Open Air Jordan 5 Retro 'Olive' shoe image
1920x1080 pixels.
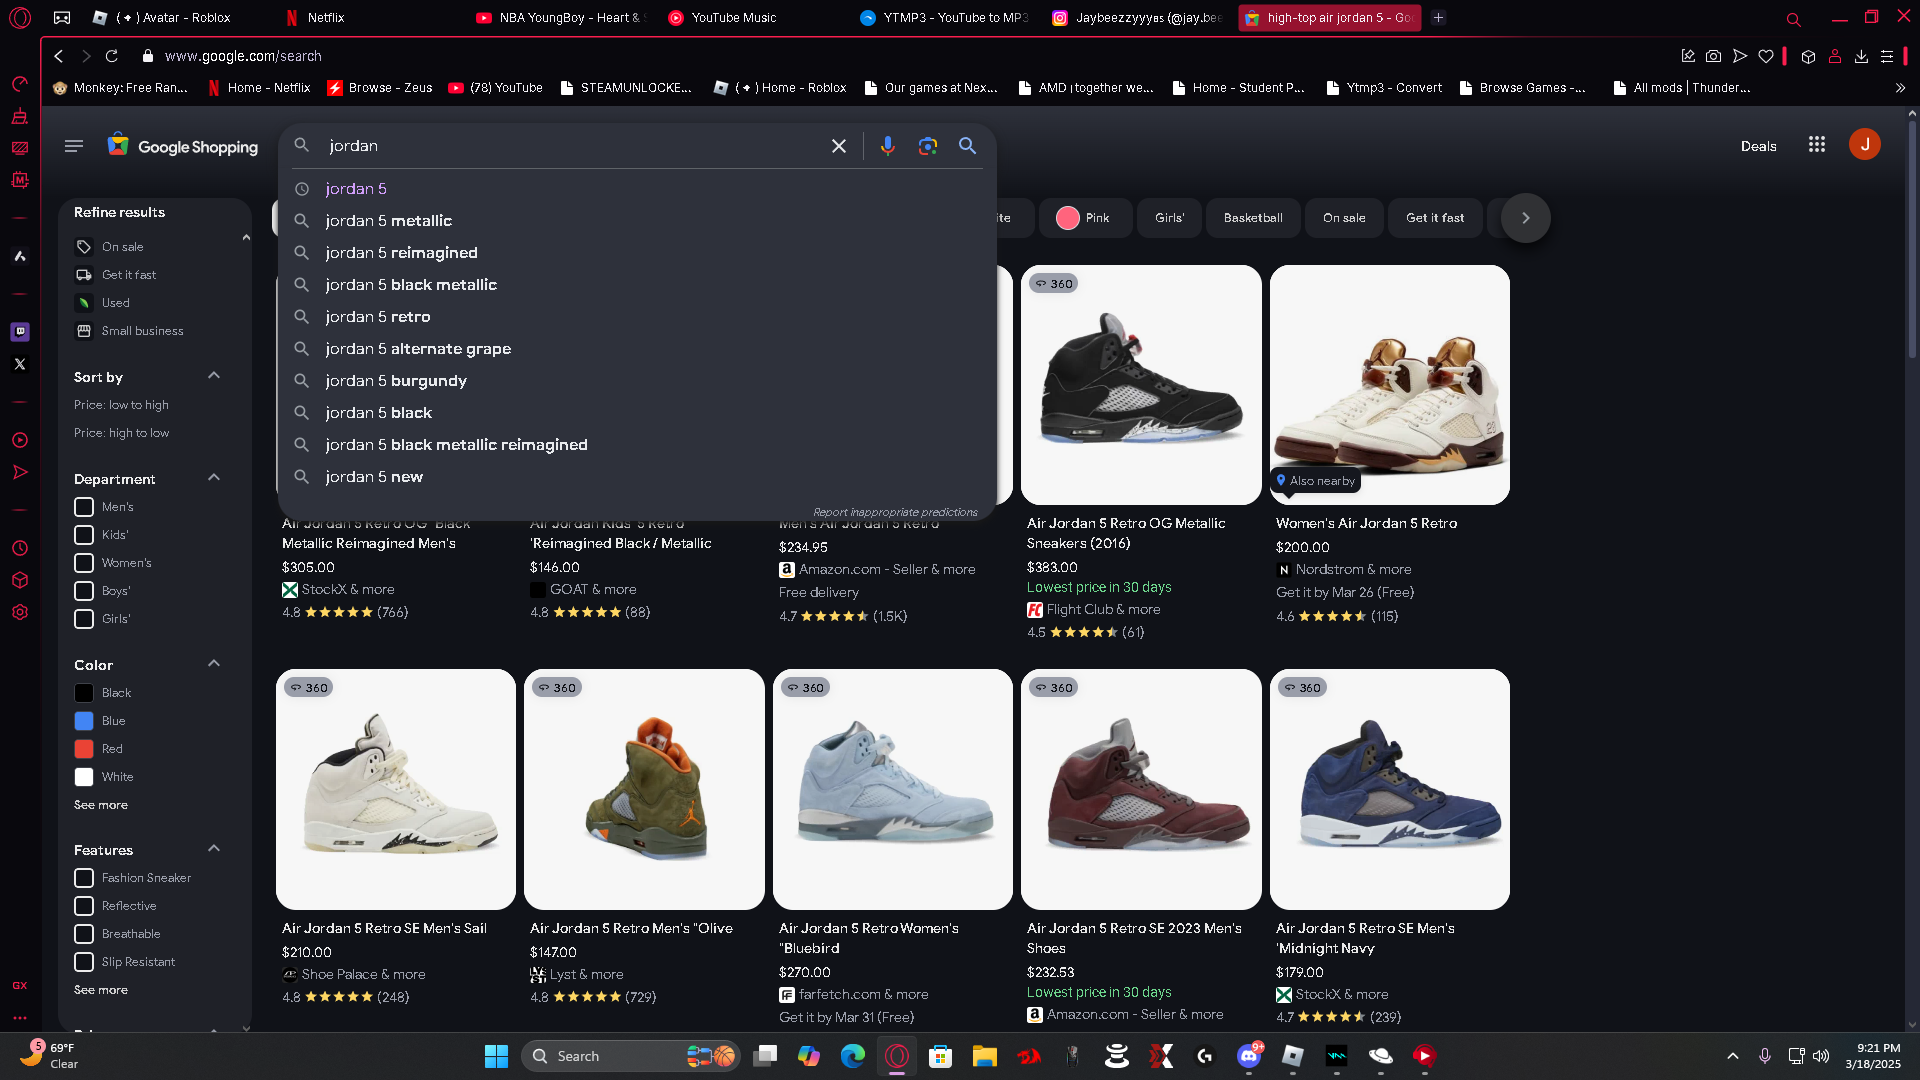[x=644, y=789]
